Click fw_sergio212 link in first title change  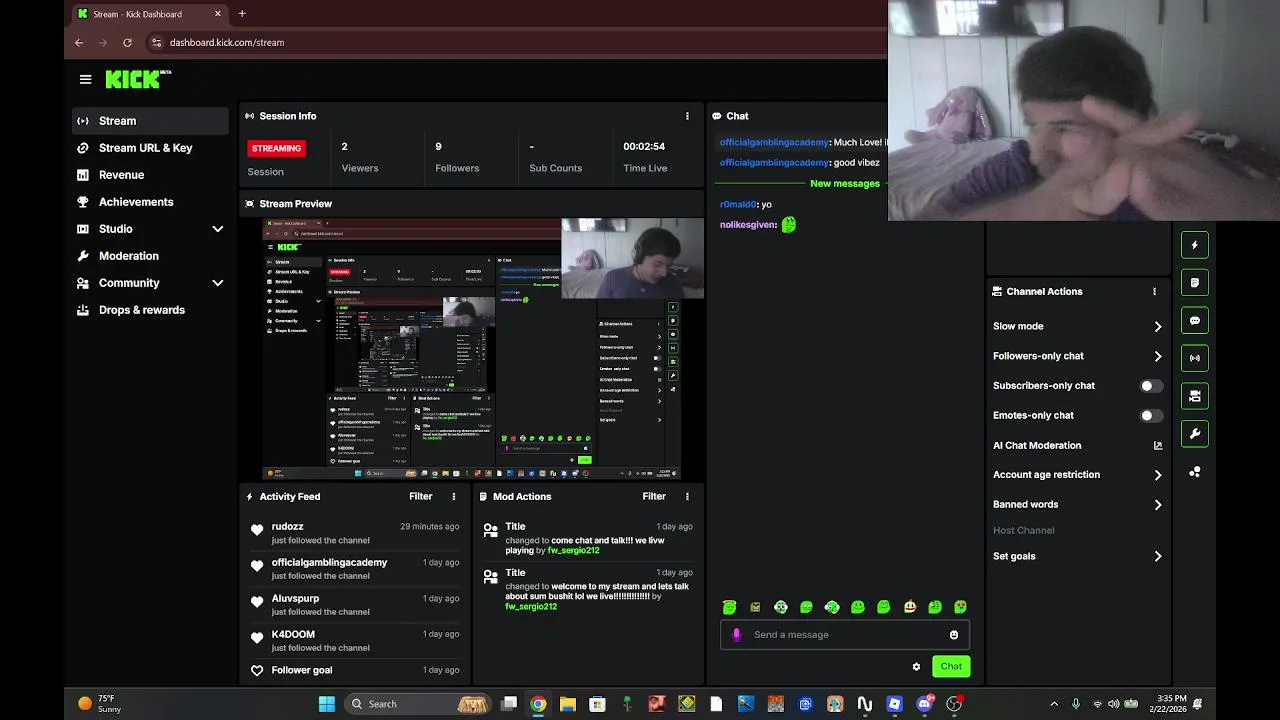pyautogui.click(x=574, y=551)
